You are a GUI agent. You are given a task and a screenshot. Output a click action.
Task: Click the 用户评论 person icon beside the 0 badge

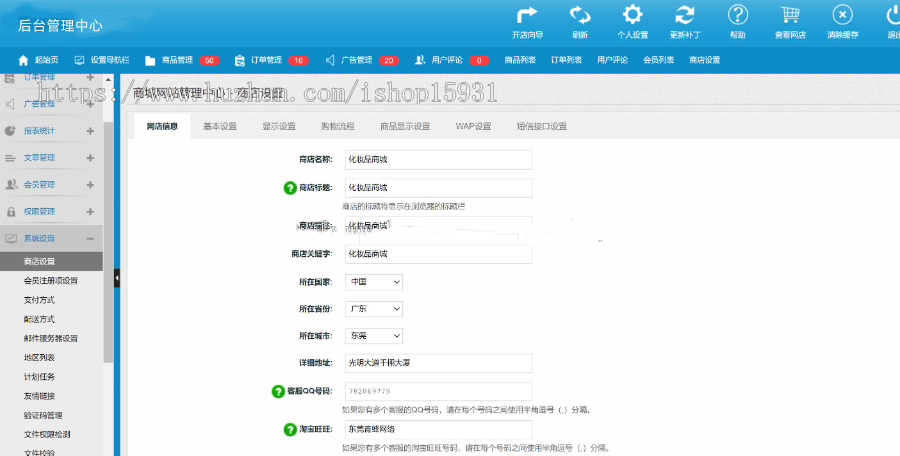(420, 60)
